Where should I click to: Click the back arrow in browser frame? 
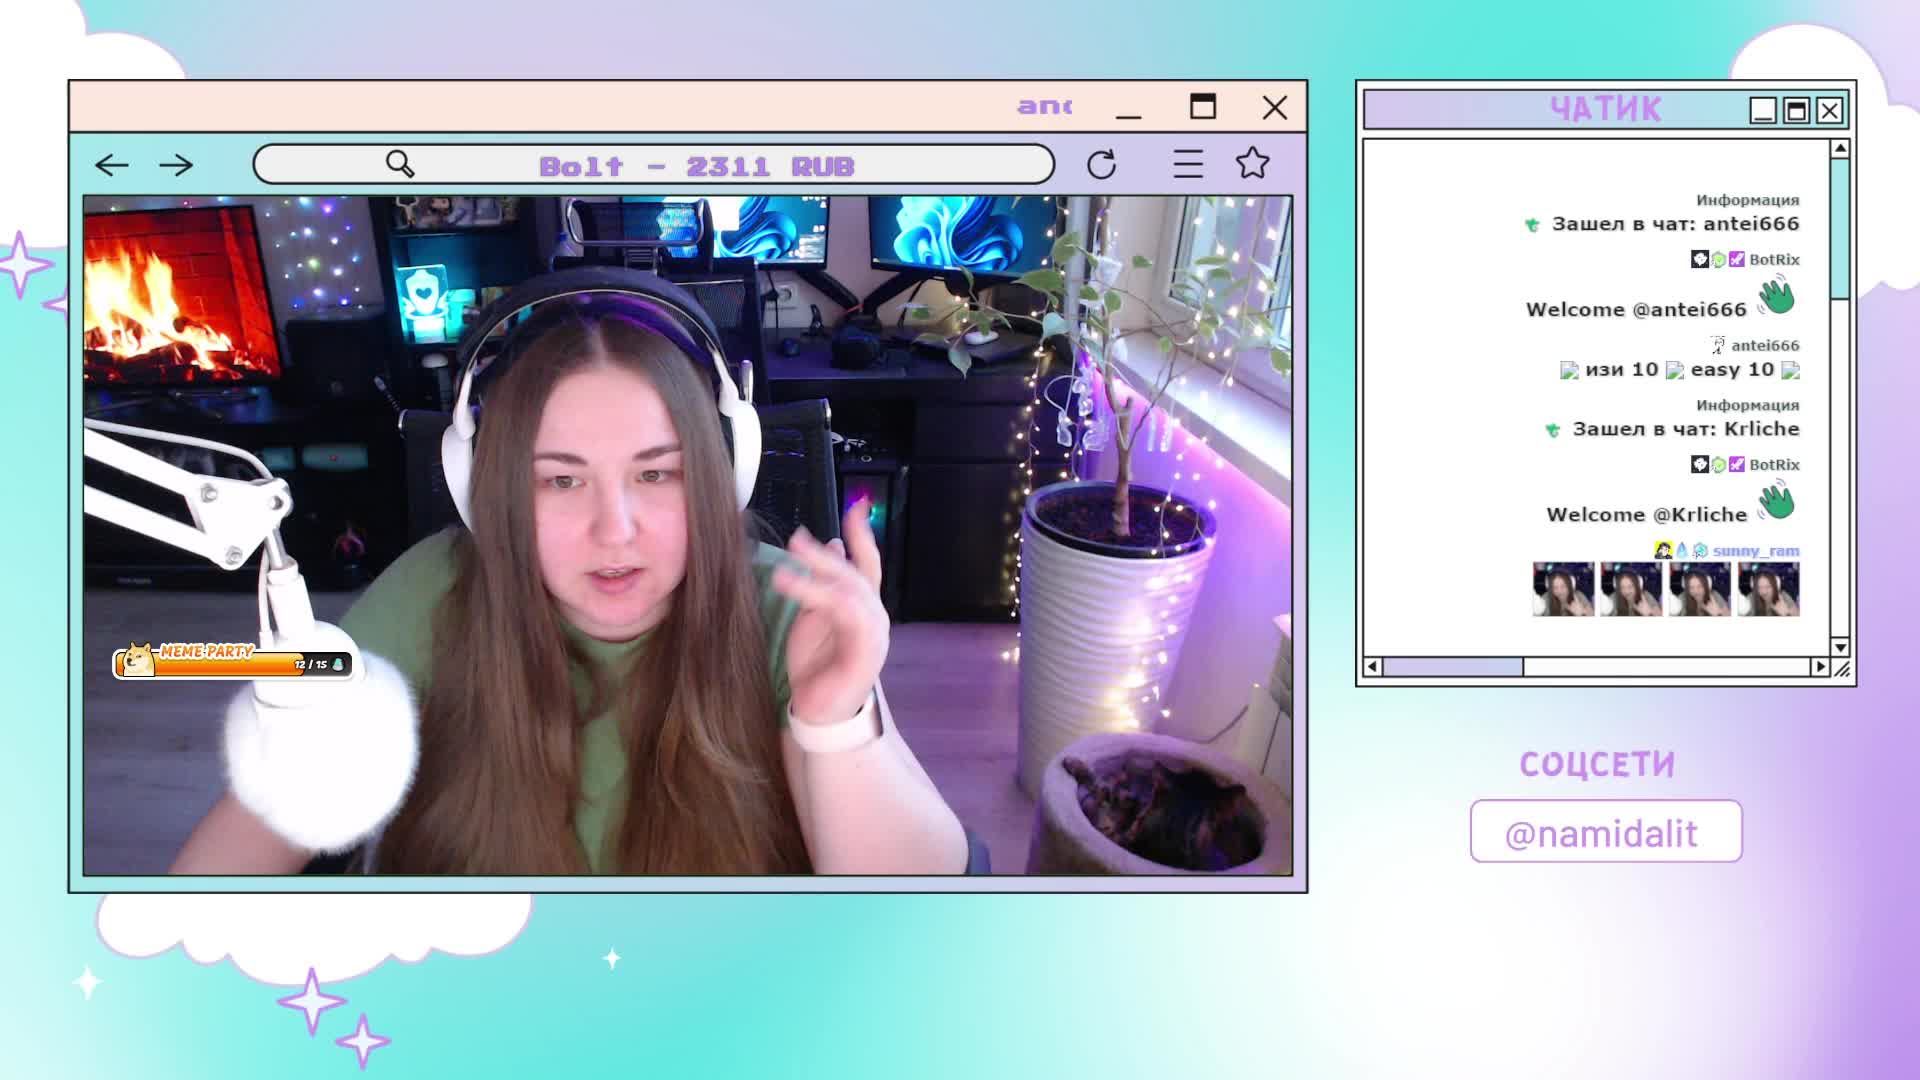coord(112,165)
